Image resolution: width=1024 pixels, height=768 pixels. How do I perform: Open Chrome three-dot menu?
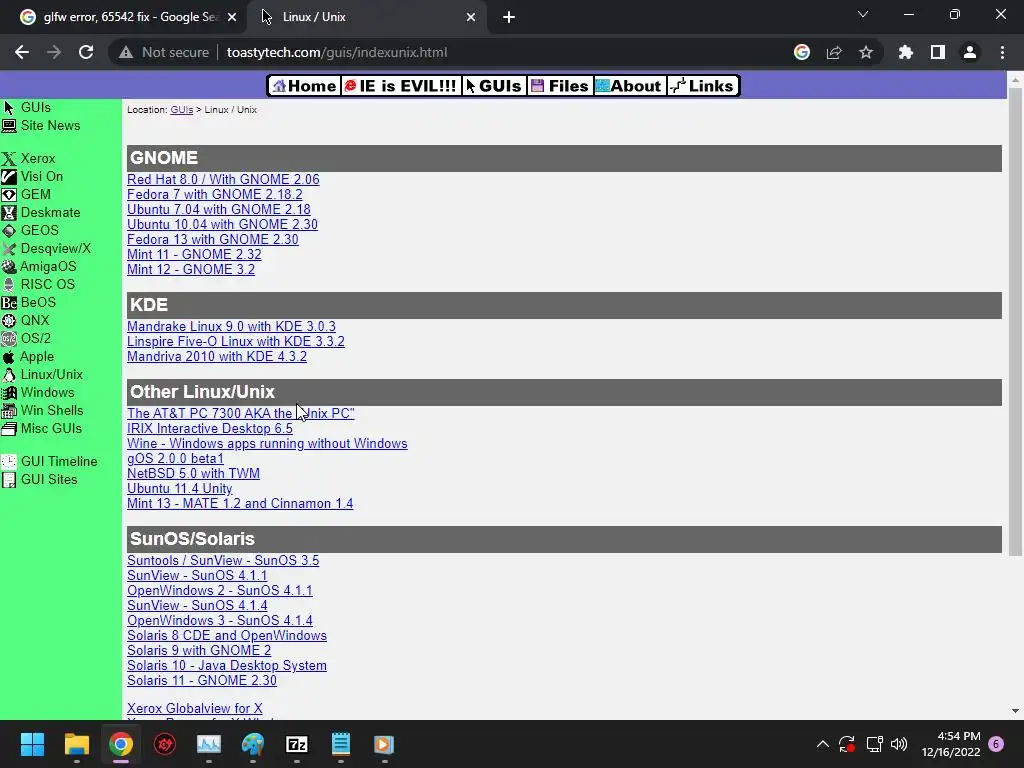(x=1002, y=52)
